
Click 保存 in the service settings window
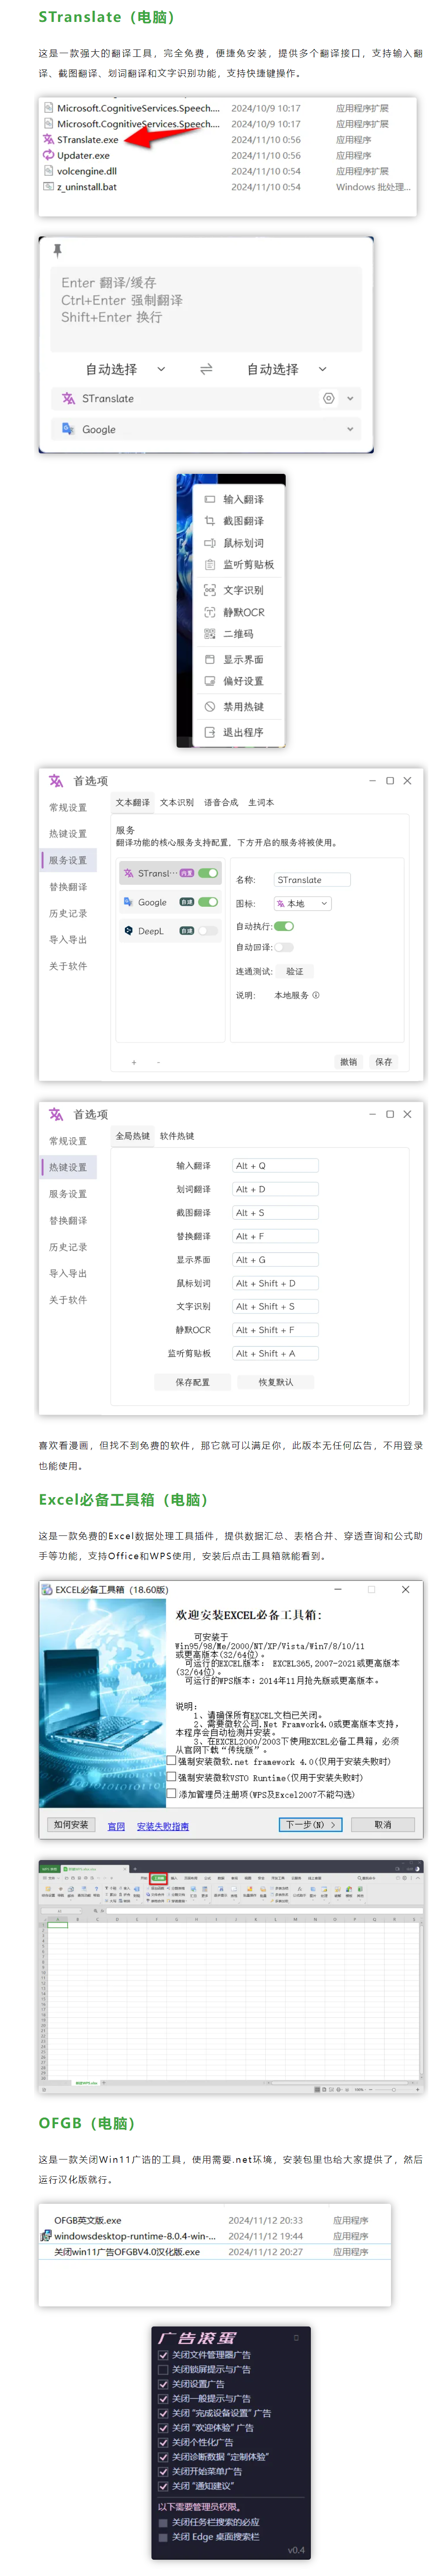coord(384,1062)
